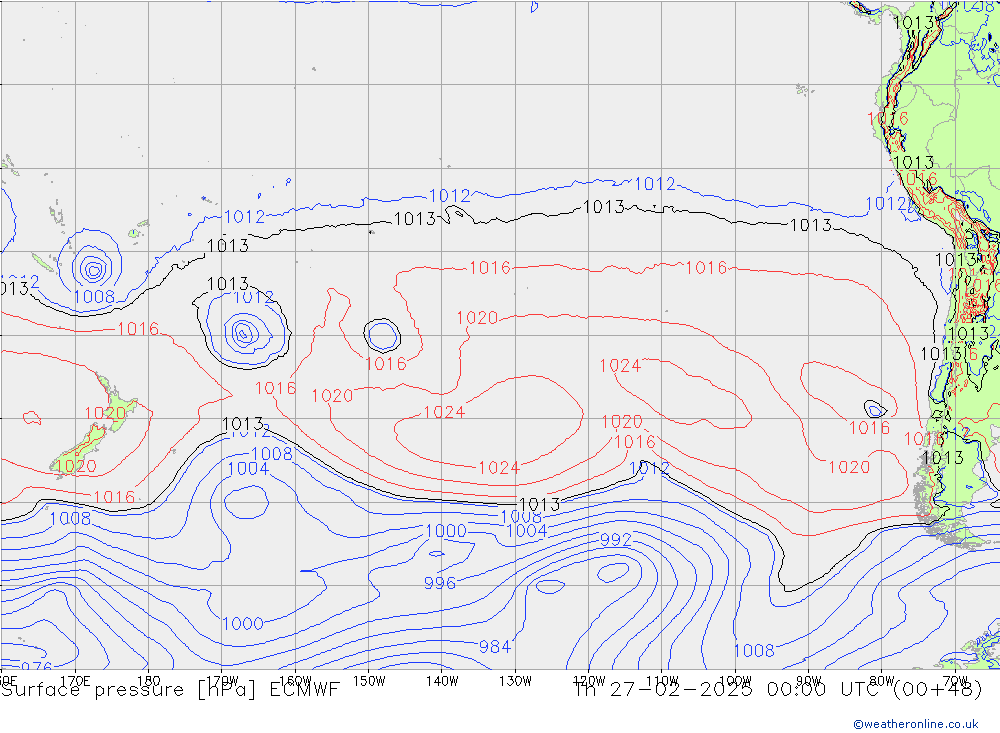The height and width of the screenshot is (733, 1000).
Task: Click the 992 isobar label
Action: [x=615, y=540]
